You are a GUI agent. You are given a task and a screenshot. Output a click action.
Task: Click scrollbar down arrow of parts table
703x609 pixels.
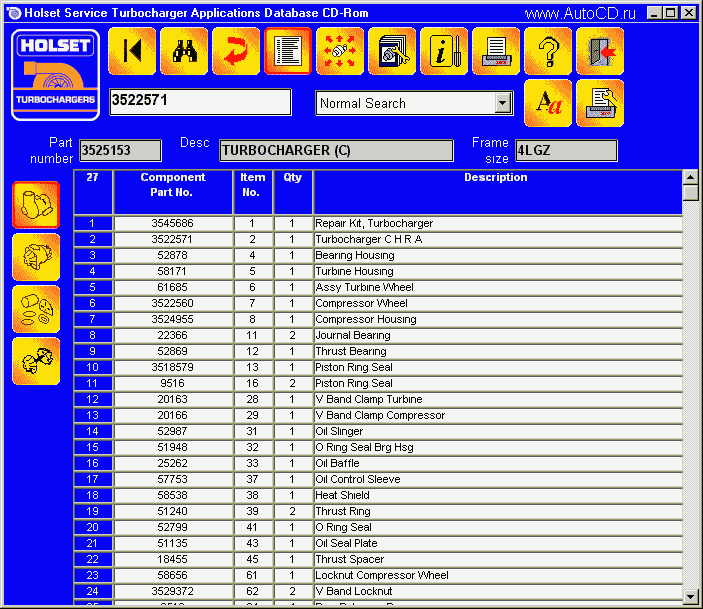691,597
